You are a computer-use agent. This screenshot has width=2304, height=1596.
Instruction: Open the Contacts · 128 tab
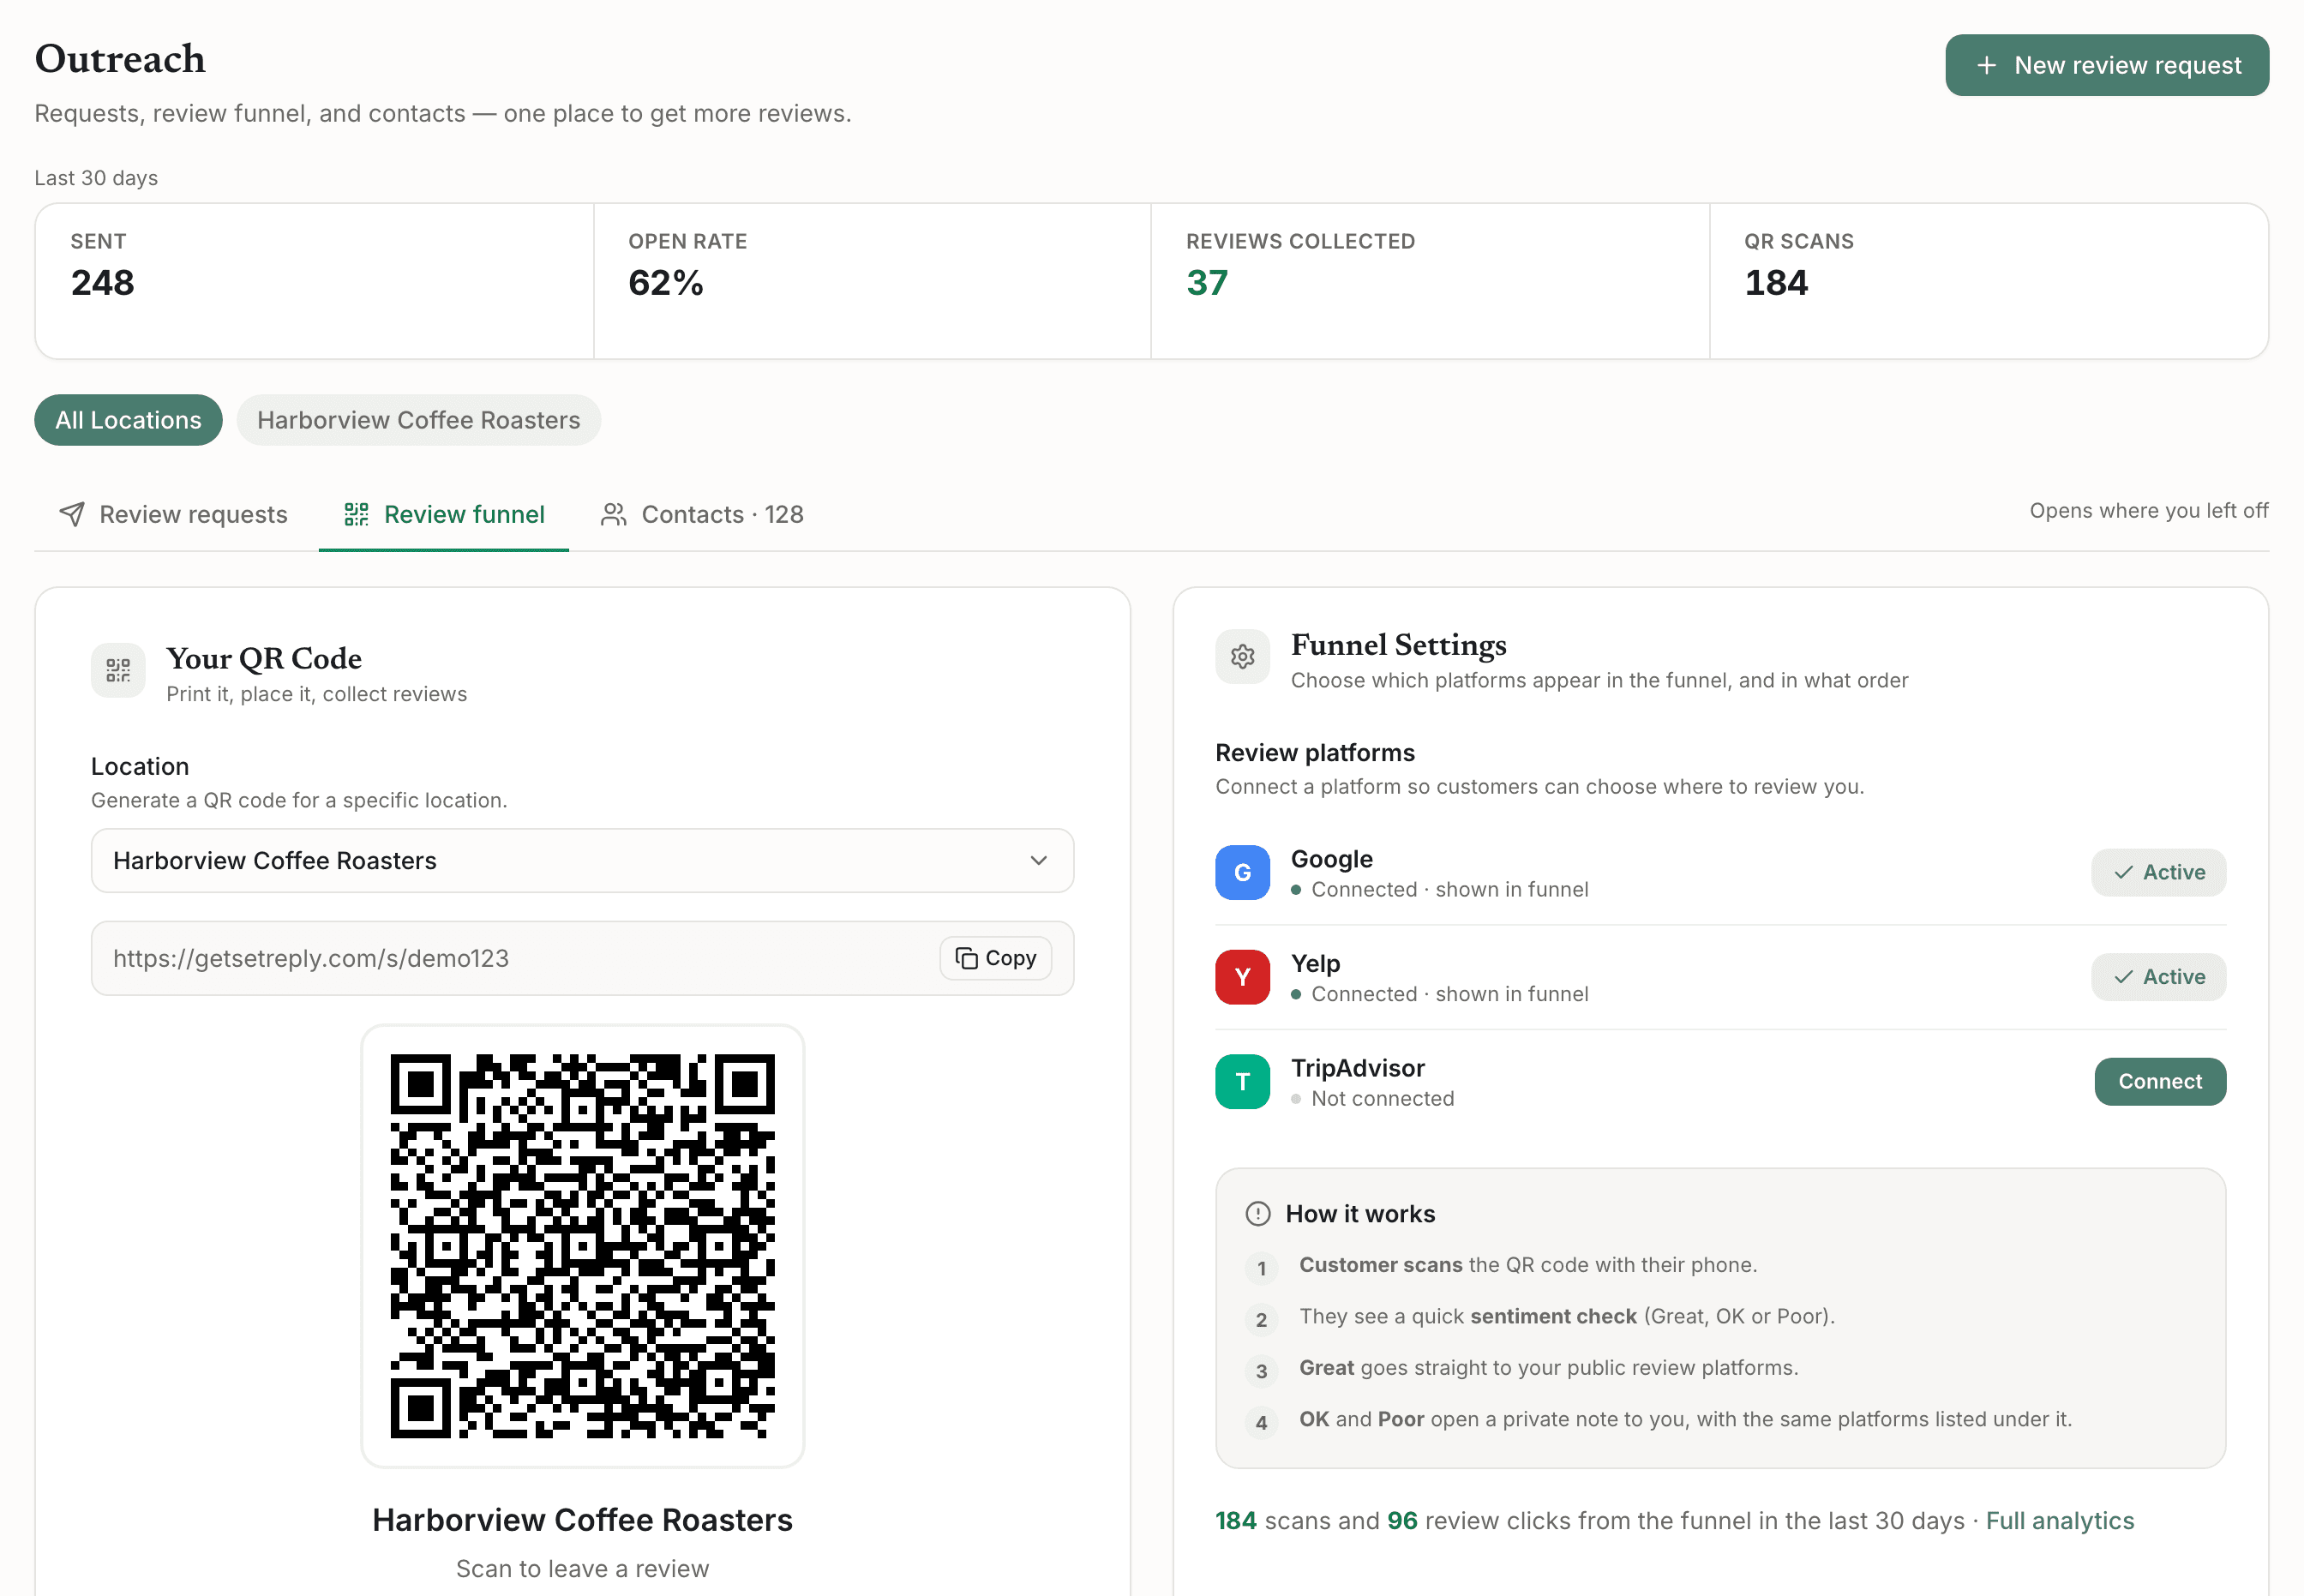click(x=702, y=514)
